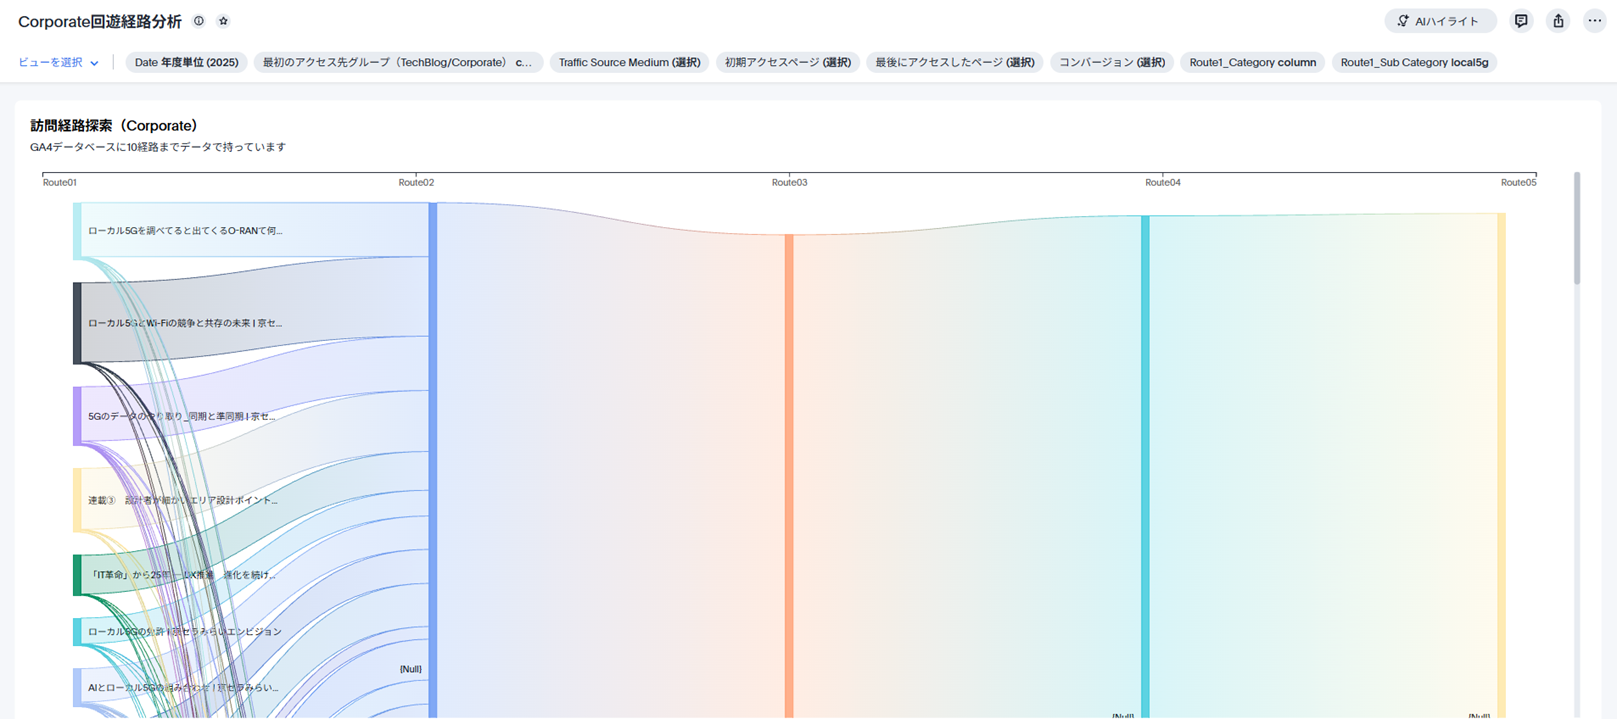Open the more options ellipsis menu
Screen dimensions: 1617x719
(x=1594, y=21)
